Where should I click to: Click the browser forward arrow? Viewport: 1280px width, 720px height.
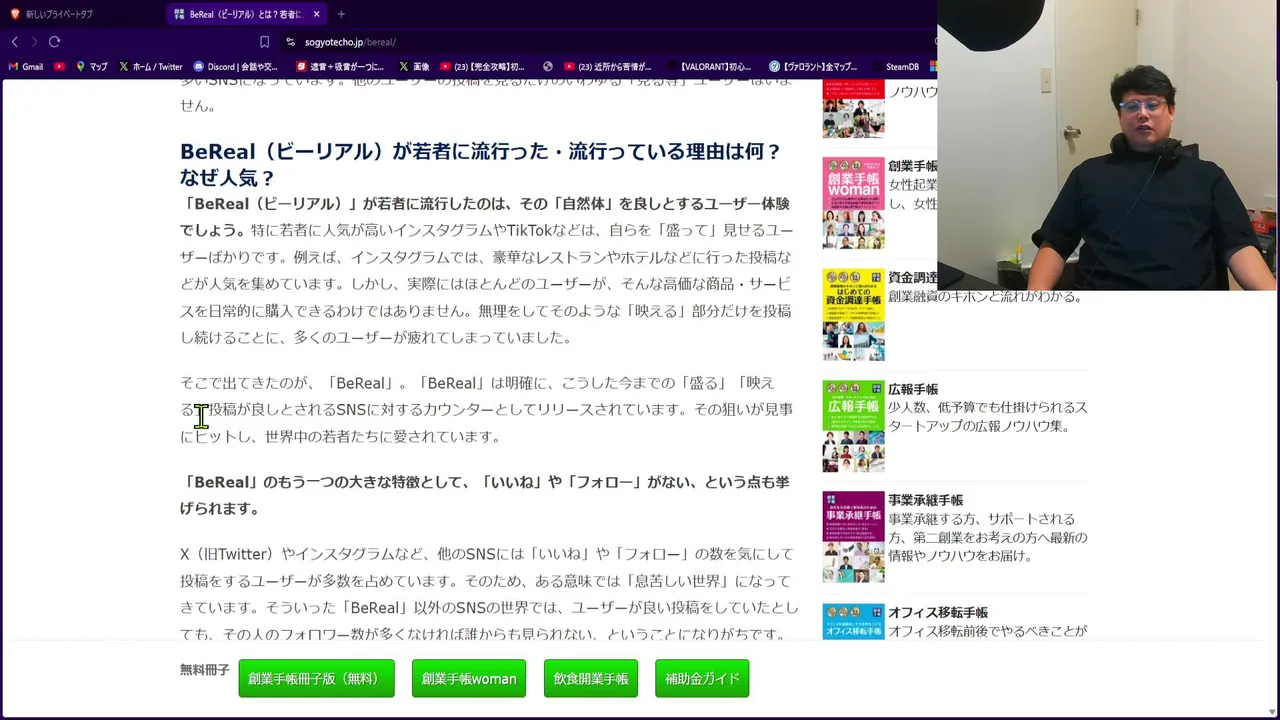(x=34, y=42)
